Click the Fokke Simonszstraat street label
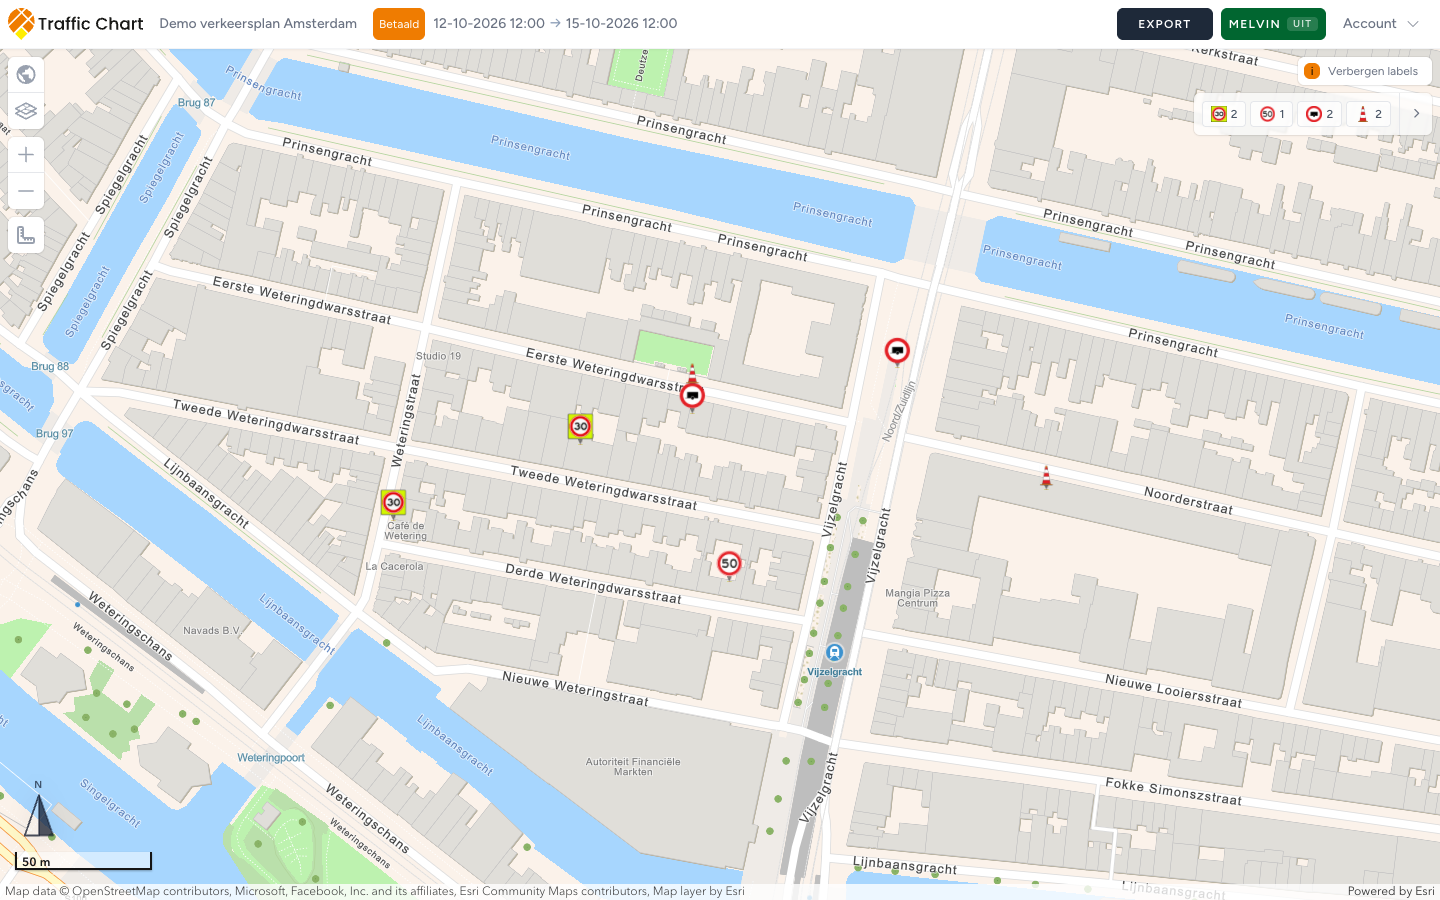Viewport: 1440px width, 900px height. (1173, 791)
